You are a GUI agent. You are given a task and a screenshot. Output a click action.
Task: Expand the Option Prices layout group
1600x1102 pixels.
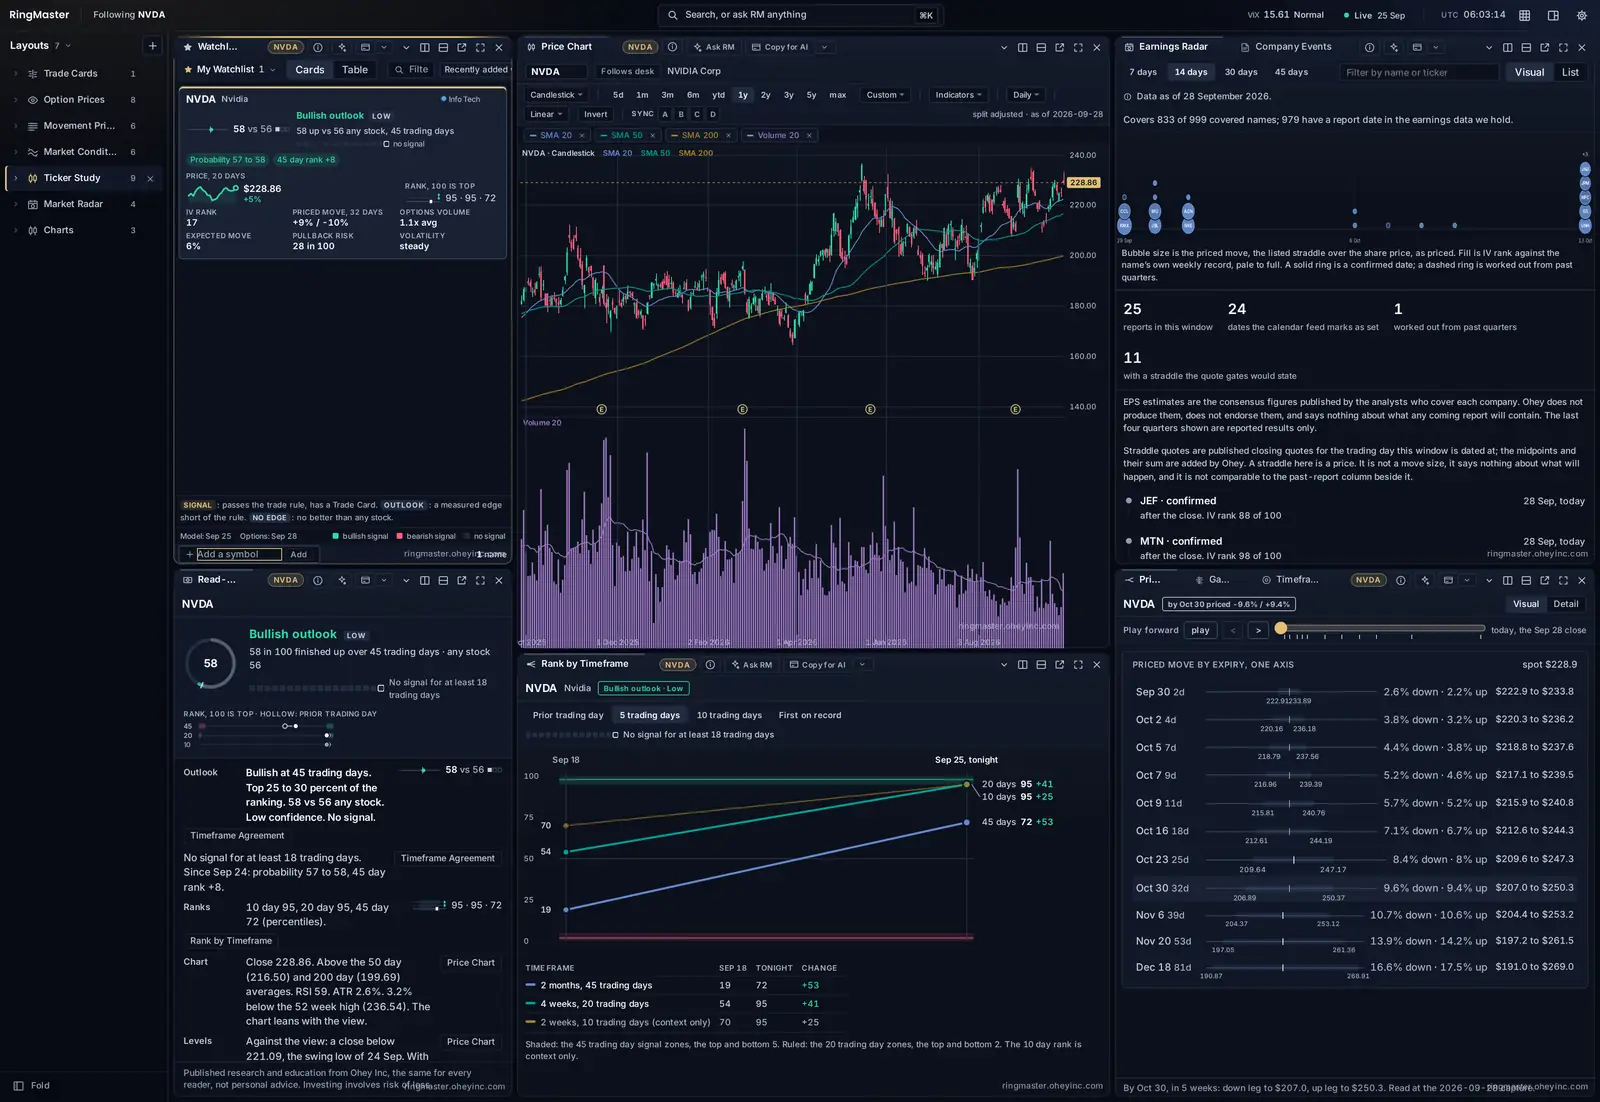15,100
